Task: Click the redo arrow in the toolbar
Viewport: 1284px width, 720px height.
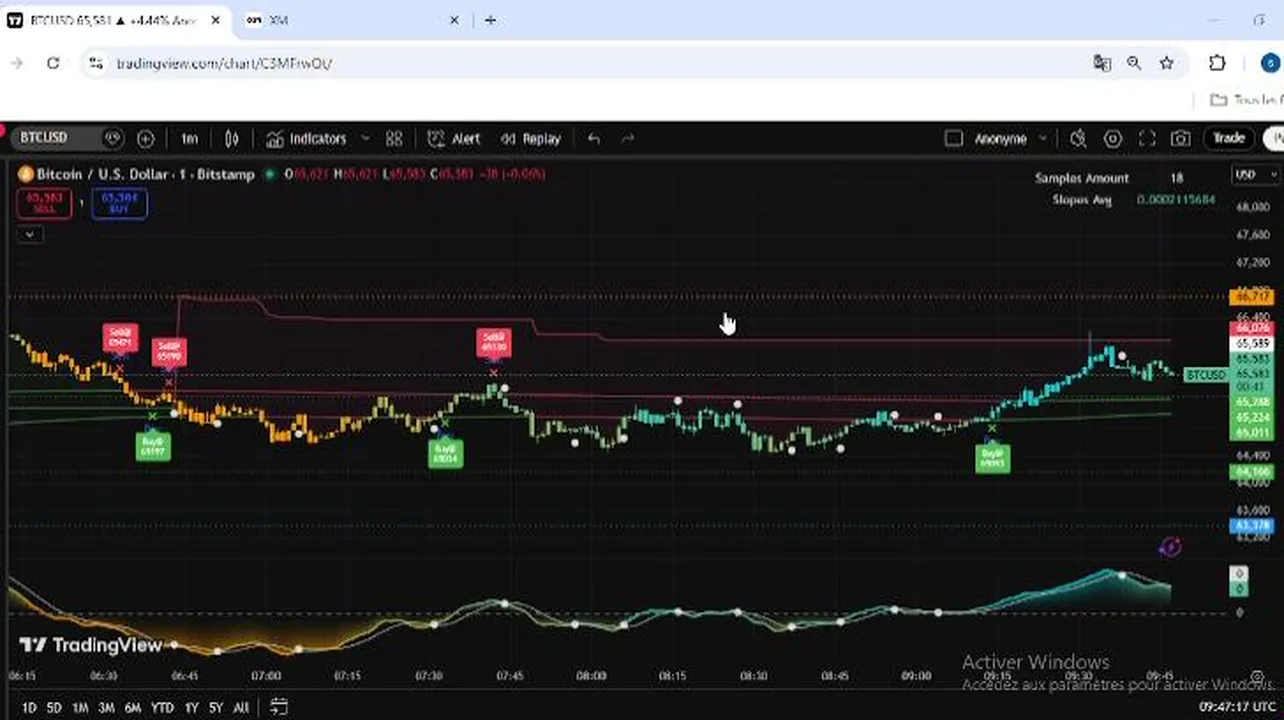Action: tap(628, 139)
